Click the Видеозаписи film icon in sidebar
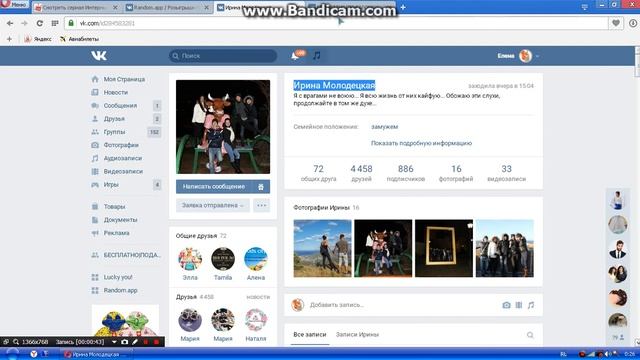Screen dimensions: 640x360 95,171
